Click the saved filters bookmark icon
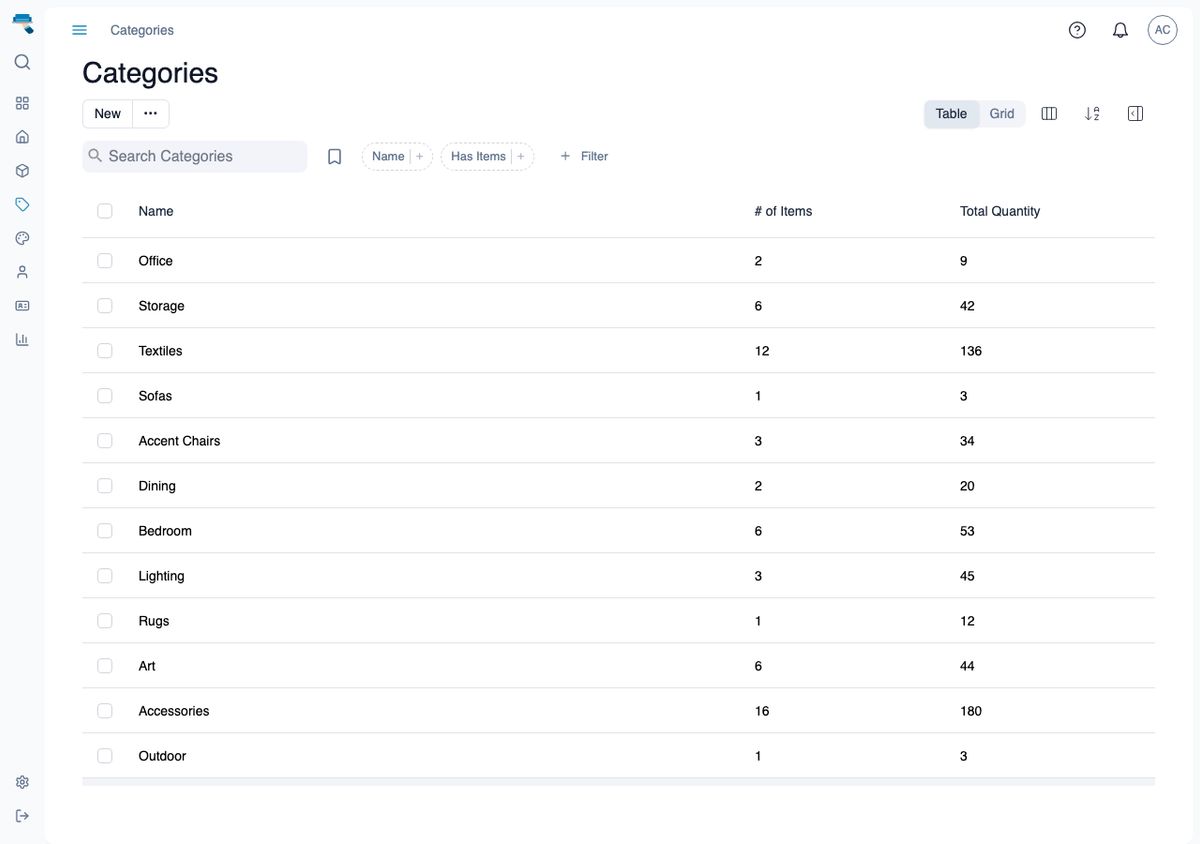This screenshot has width=1200, height=844. [335, 157]
